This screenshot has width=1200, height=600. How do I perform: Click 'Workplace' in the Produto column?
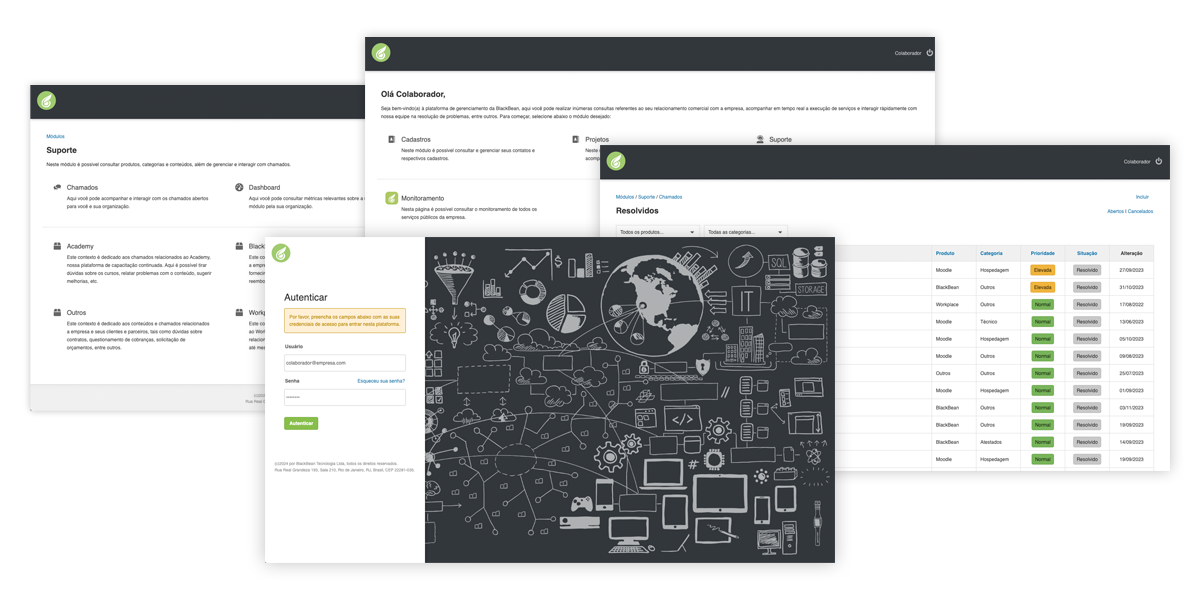(947, 304)
